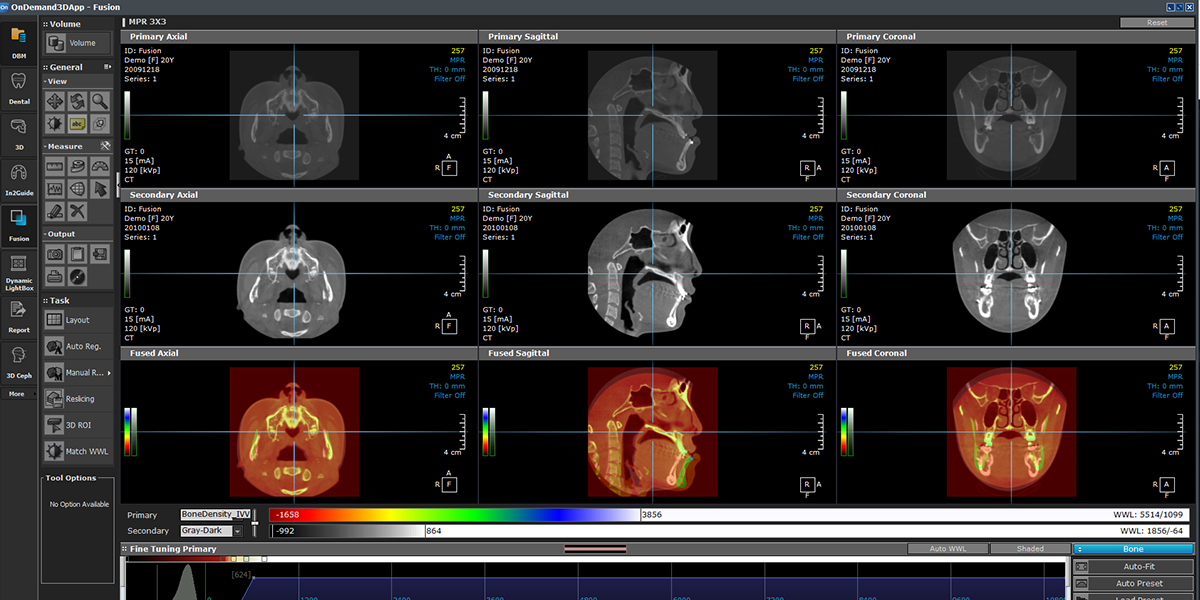Click the Primary rainbow color range bar
Screen dimensions: 1200x600
[x=455, y=515]
